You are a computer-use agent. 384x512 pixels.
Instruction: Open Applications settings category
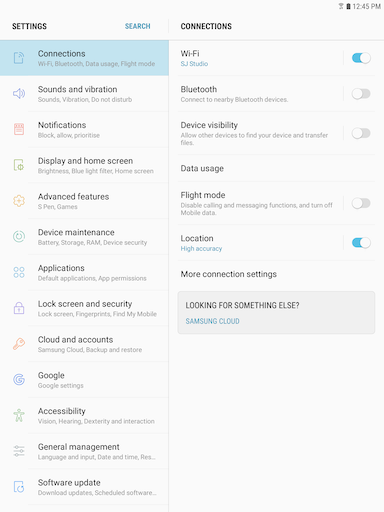(x=84, y=273)
